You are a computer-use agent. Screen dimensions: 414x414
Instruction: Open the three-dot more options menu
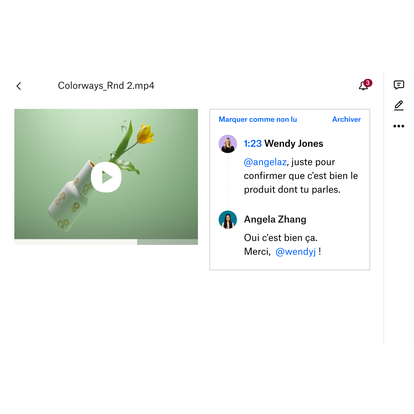(x=399, y=126)
